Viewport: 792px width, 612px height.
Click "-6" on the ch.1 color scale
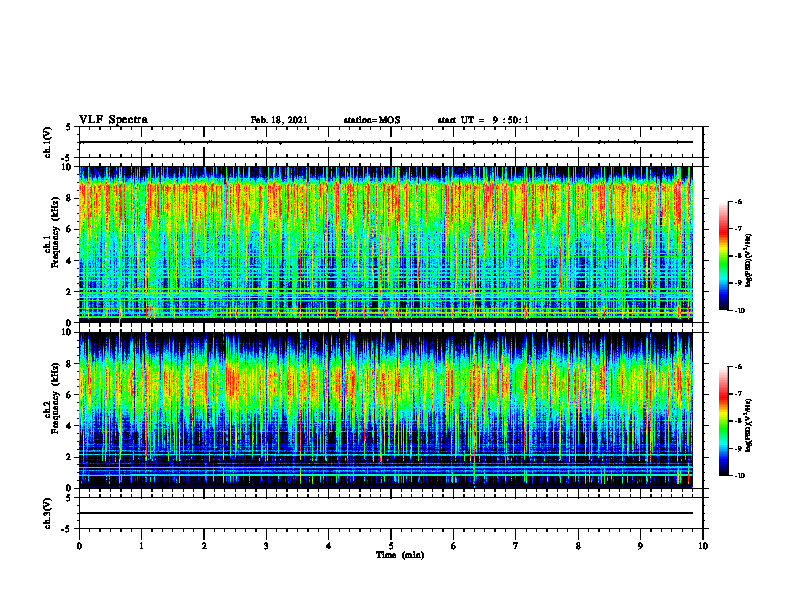tap(738, 201)
